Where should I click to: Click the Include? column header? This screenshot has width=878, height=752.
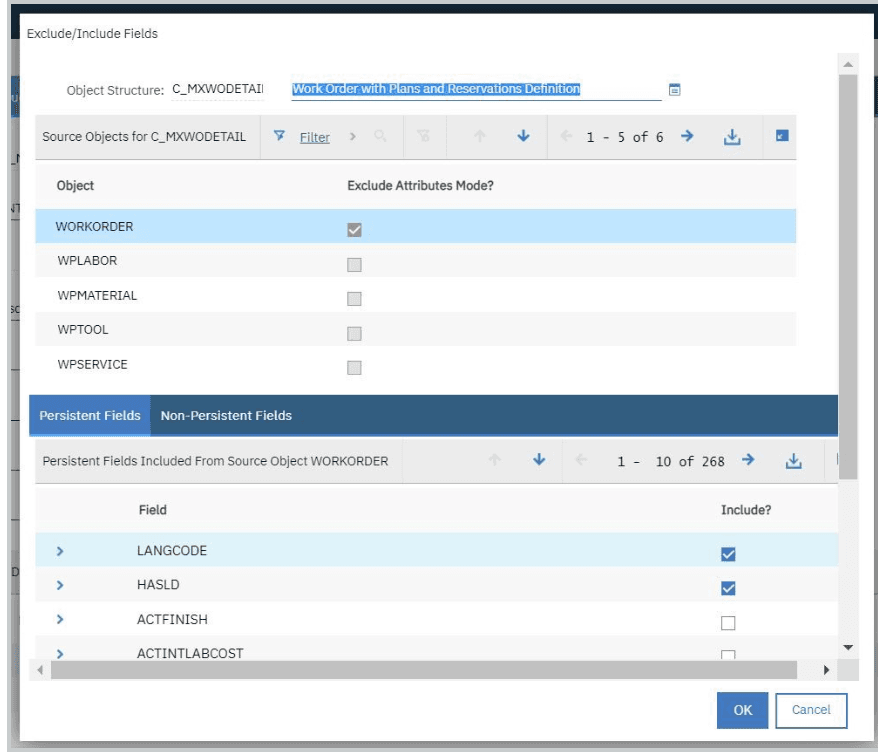point(746,510)
